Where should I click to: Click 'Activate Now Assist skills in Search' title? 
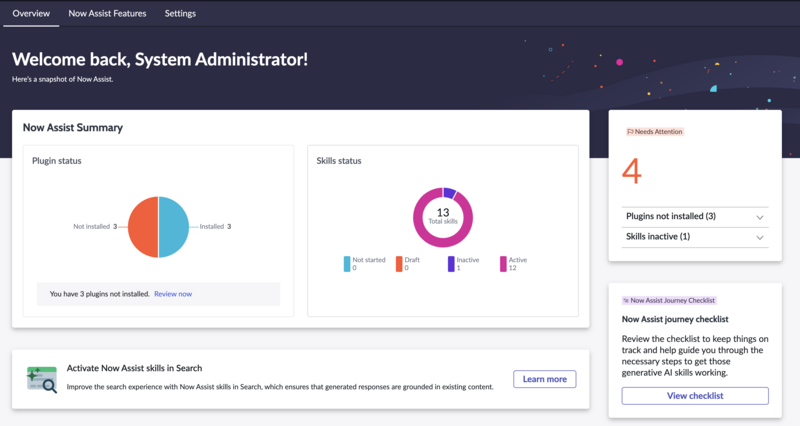point(134,368)
